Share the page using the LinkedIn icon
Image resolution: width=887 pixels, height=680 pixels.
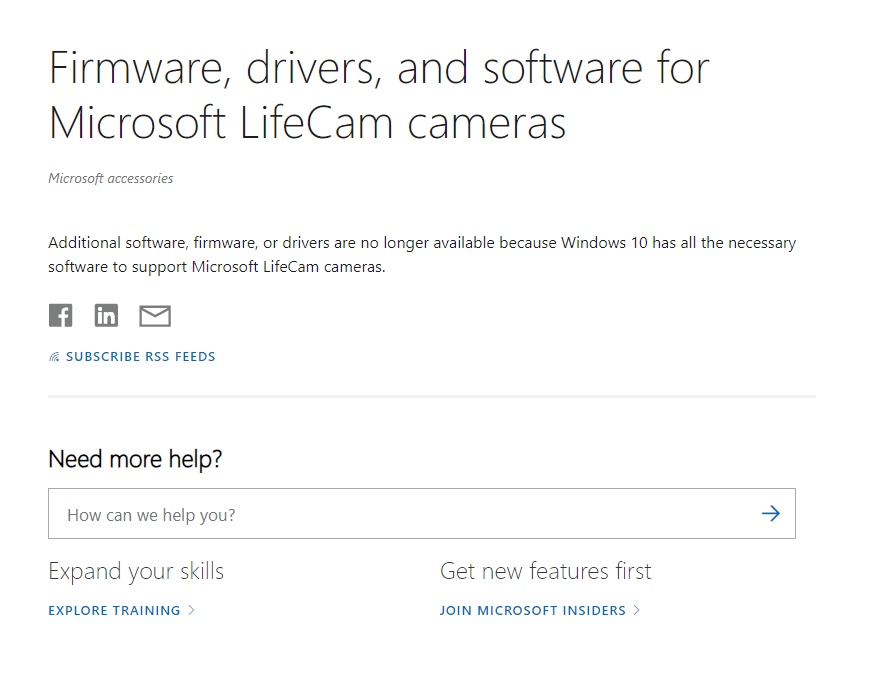point(106,316)
